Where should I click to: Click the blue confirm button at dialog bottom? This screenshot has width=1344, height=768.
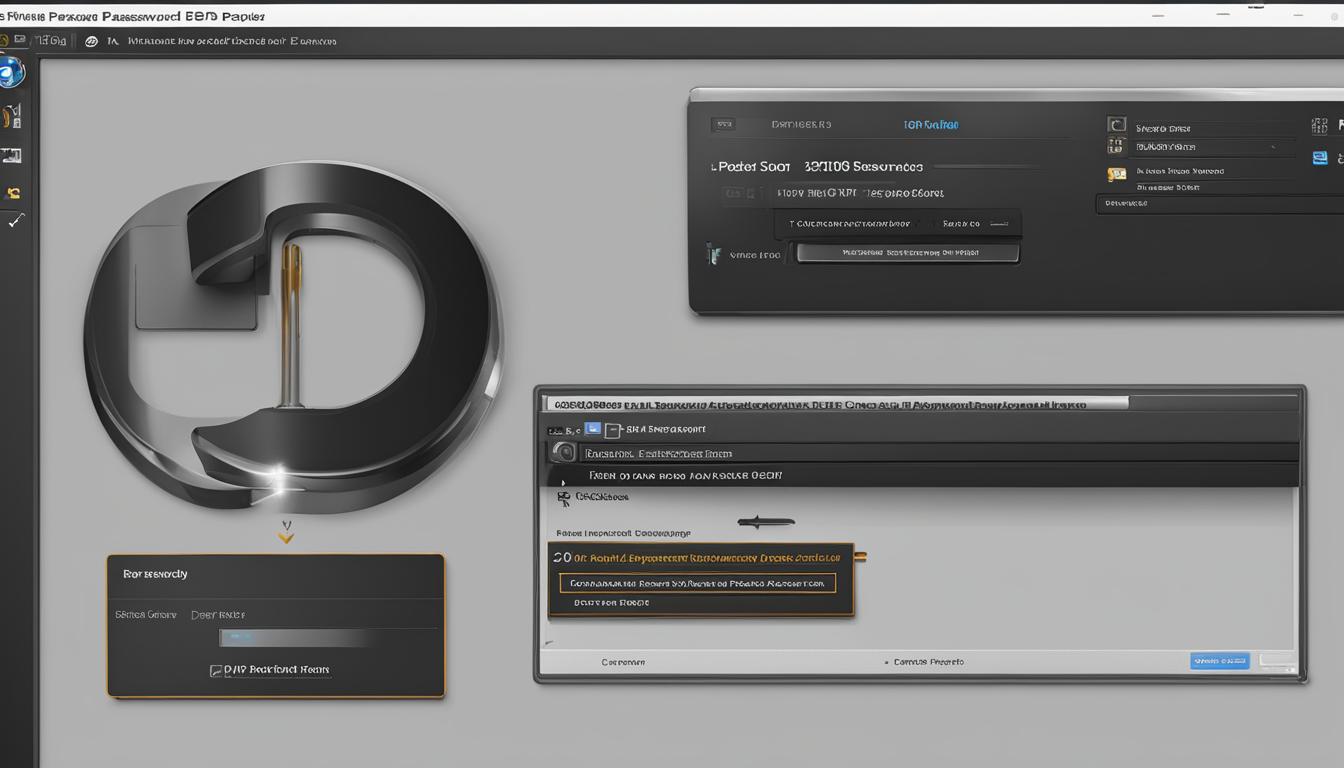(x=1219, y=660)
